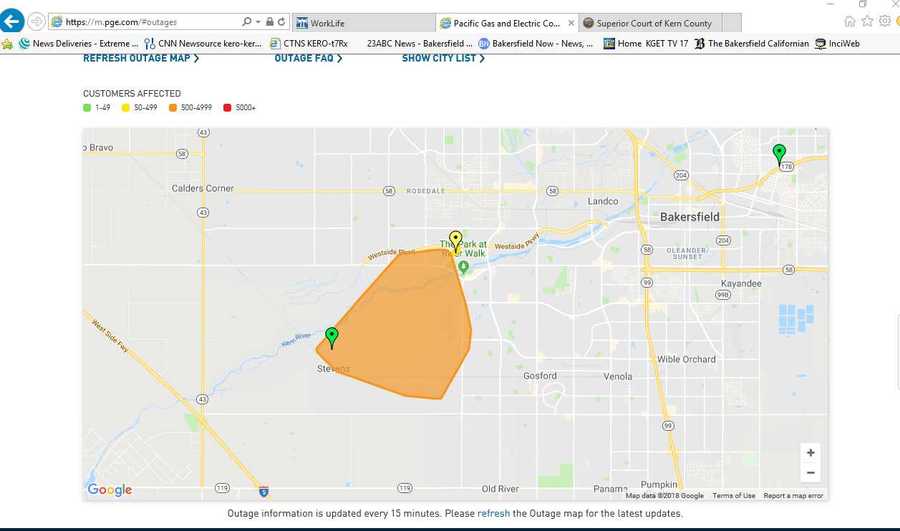The image size is (900, 531).
Task: Click the Gosford map label
Action: pyautogui.click(x=540, y=375)
